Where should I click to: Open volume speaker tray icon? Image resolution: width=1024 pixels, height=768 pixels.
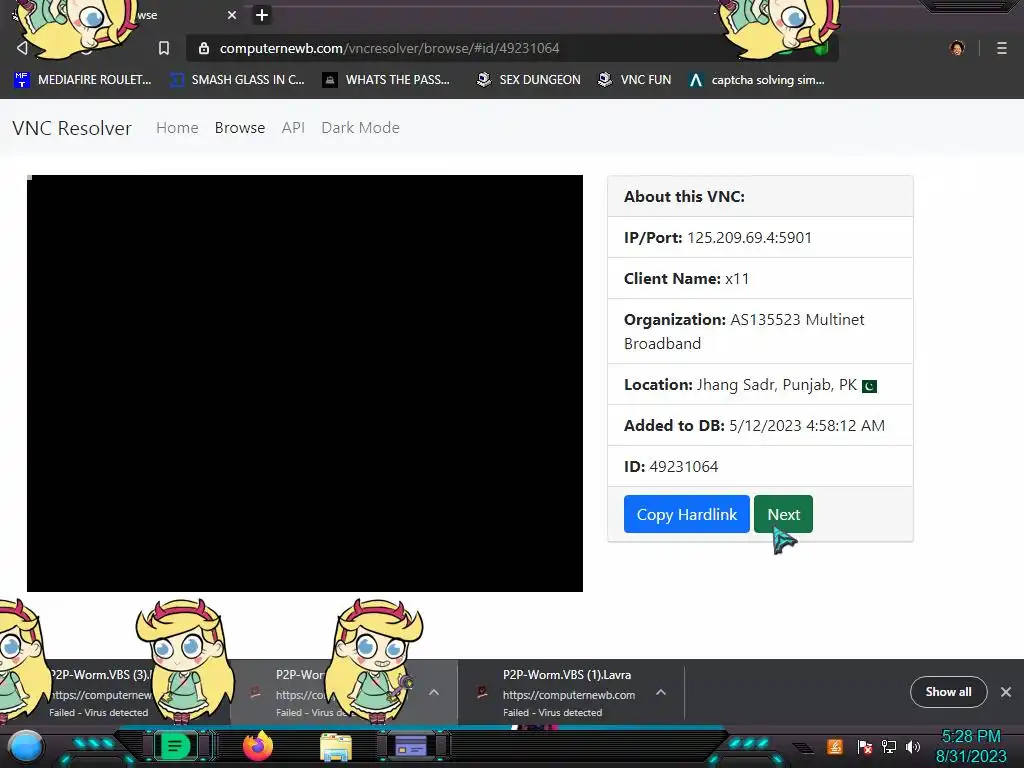(x=913, y=746)
